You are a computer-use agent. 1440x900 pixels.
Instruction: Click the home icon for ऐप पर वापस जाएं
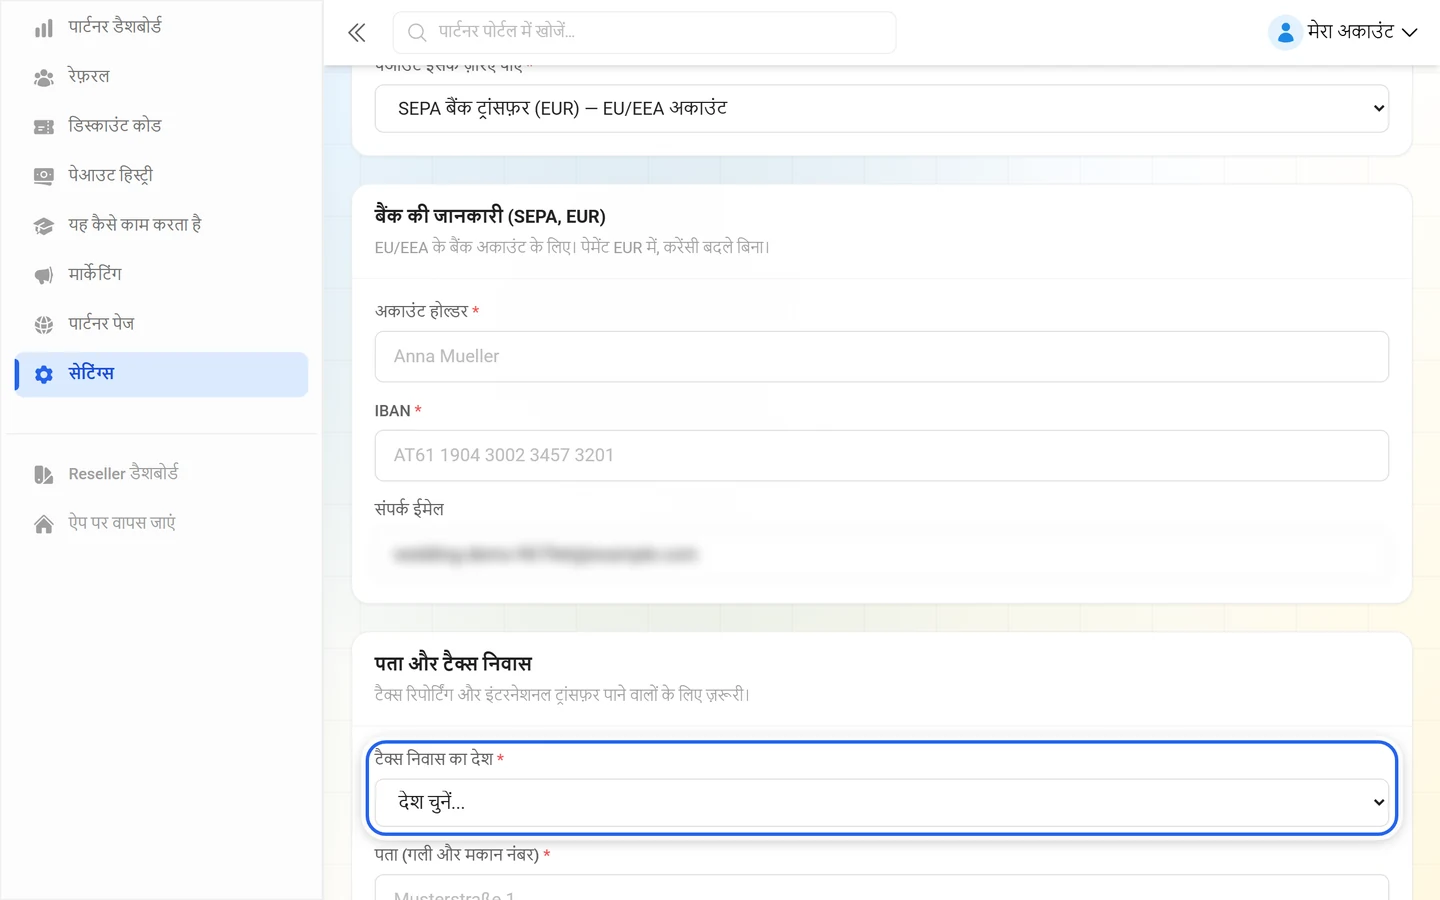pos(44,524)
